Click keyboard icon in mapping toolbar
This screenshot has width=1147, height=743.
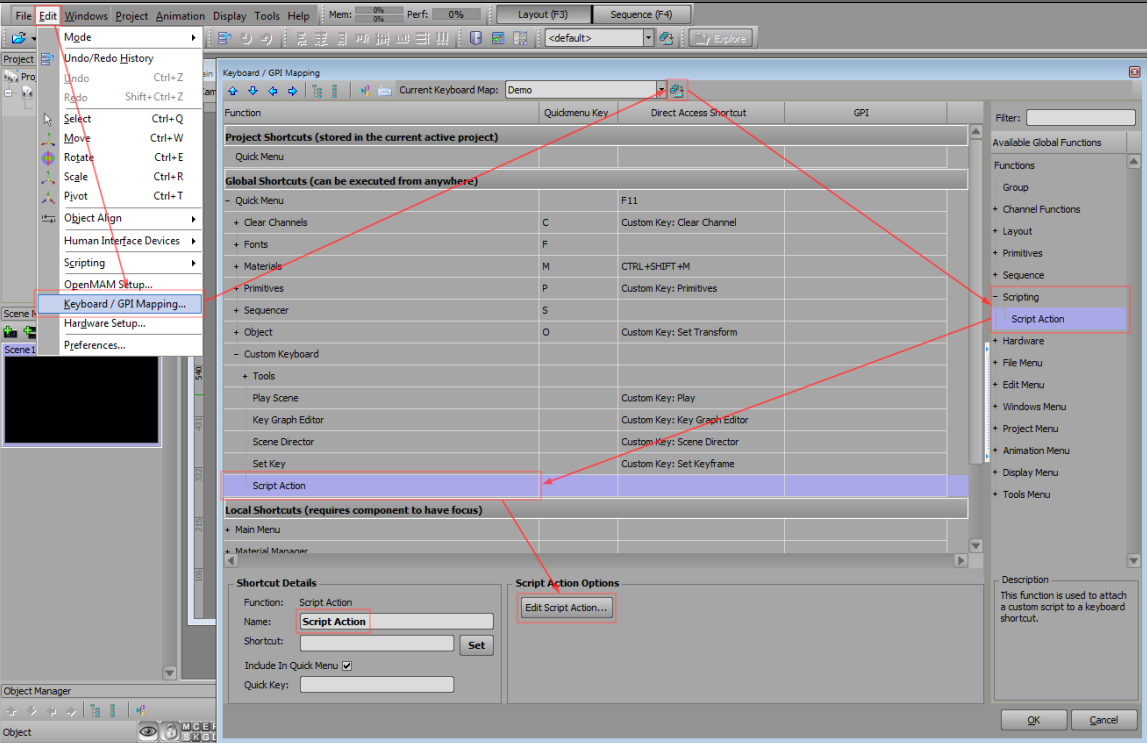pos(384,91)
